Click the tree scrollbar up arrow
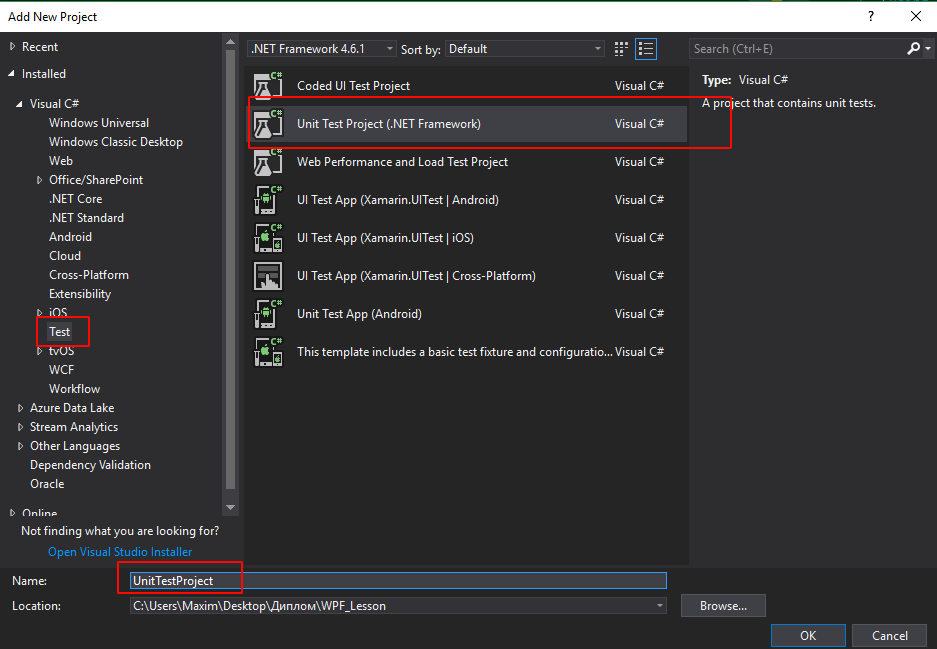This screenshot has width=937, height=649. [x=231, y=42]
